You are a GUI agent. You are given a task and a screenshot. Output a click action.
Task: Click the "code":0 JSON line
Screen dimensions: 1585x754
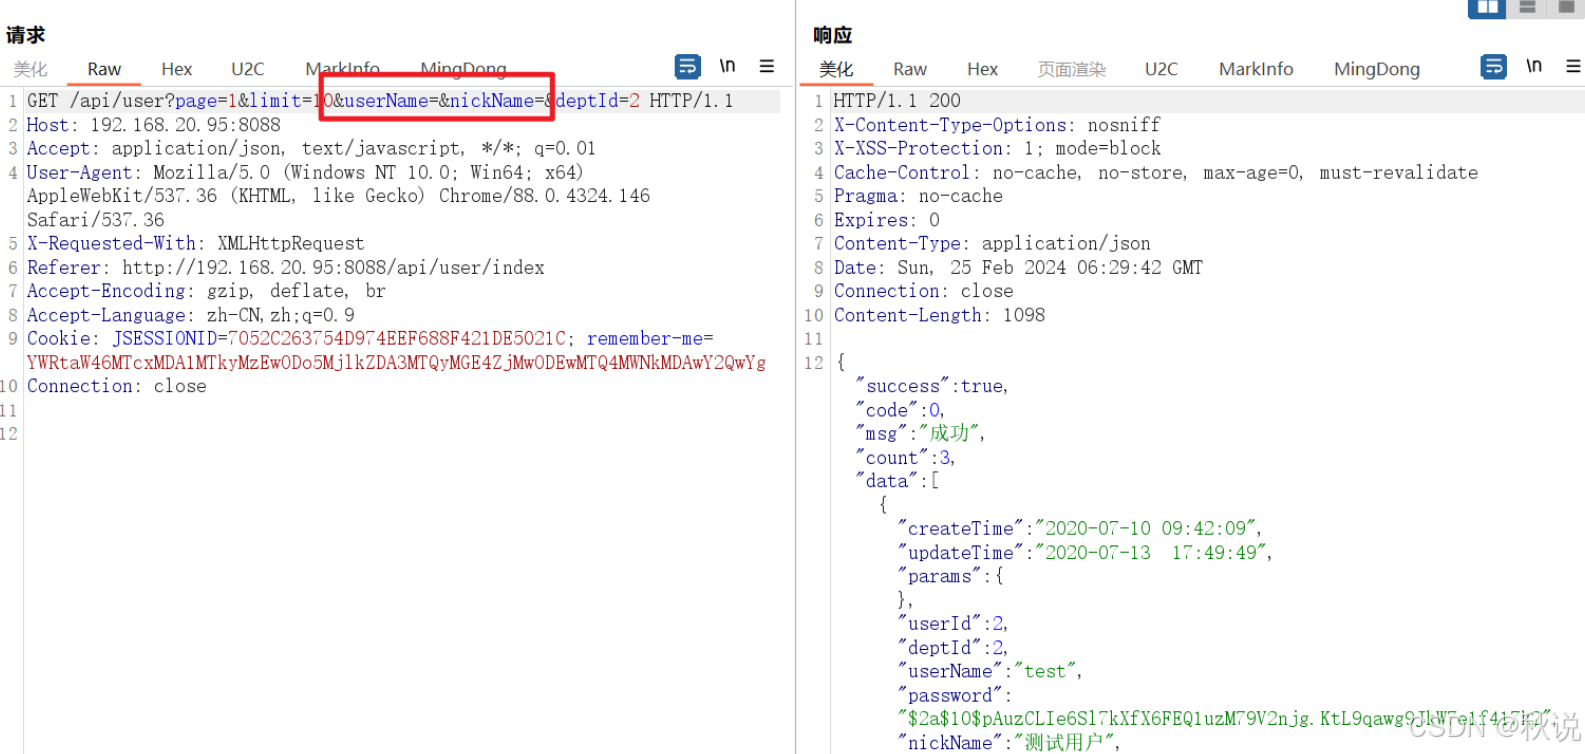pyautogui.click(x=900, y=410)
